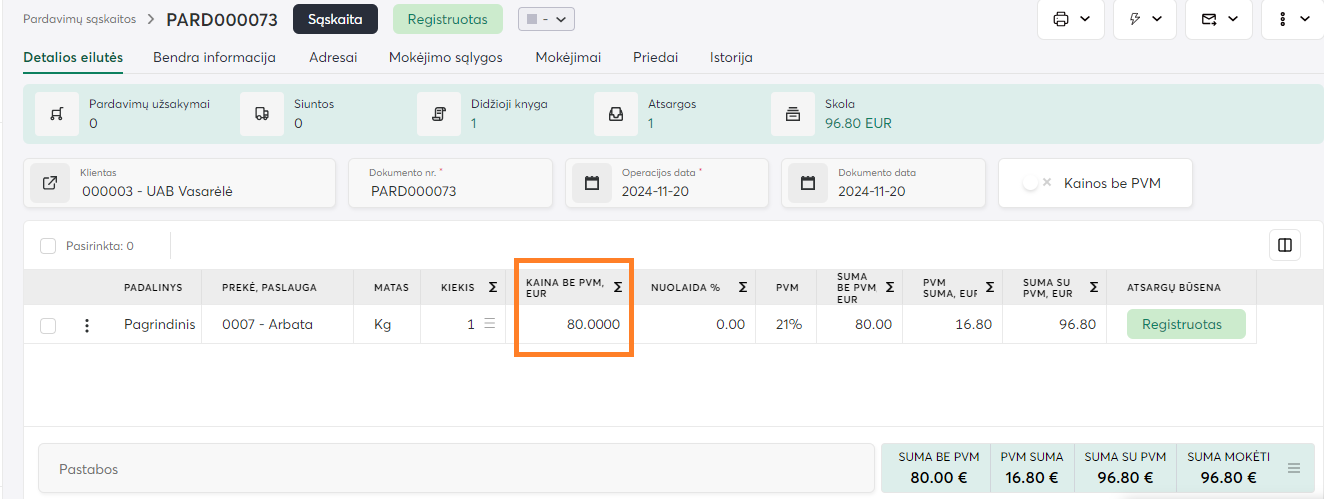1324x499 pixels.
Task: Click the Atsargos inventory icon
Action: tap(616, 114)
